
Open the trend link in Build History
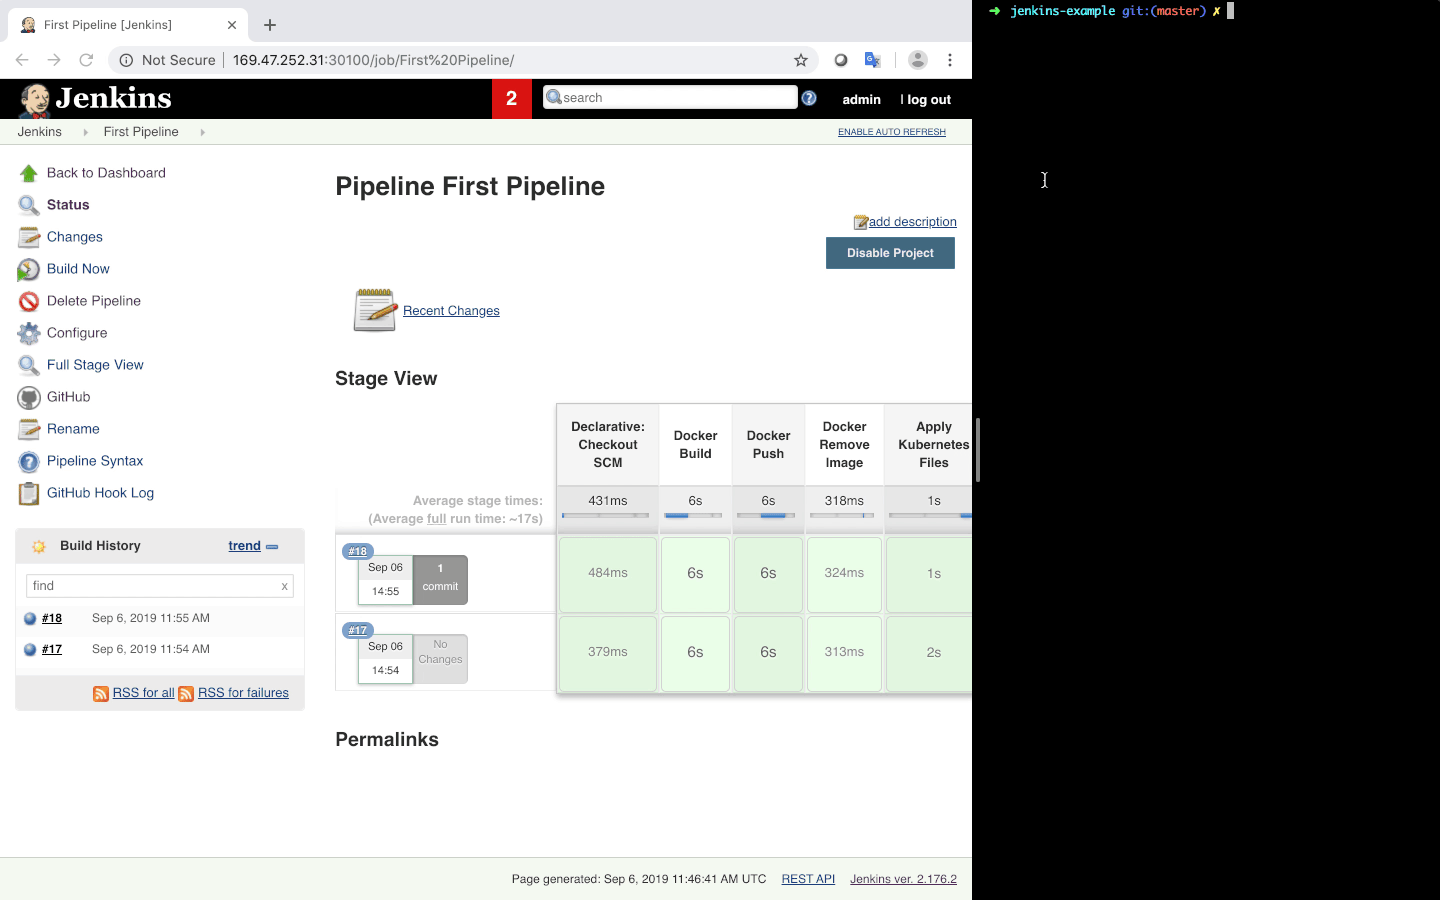(x=244, y=546)
